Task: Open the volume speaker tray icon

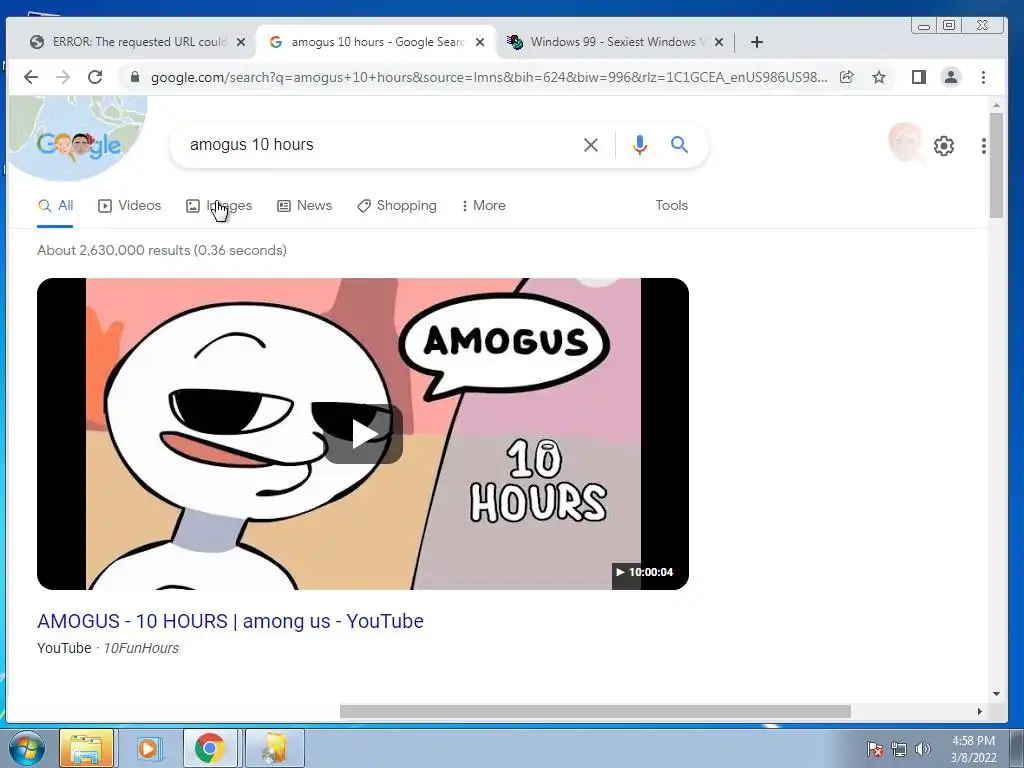Action: pos(922,749)
